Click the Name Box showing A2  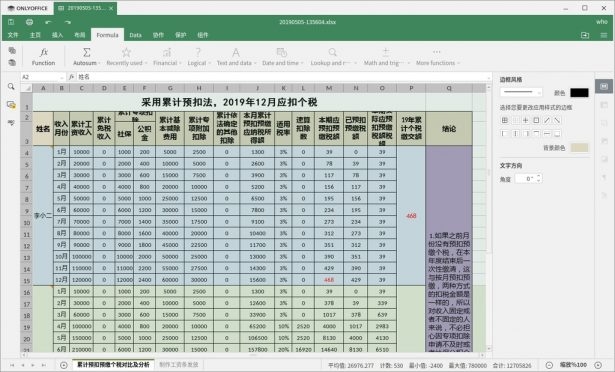point(43,77)
